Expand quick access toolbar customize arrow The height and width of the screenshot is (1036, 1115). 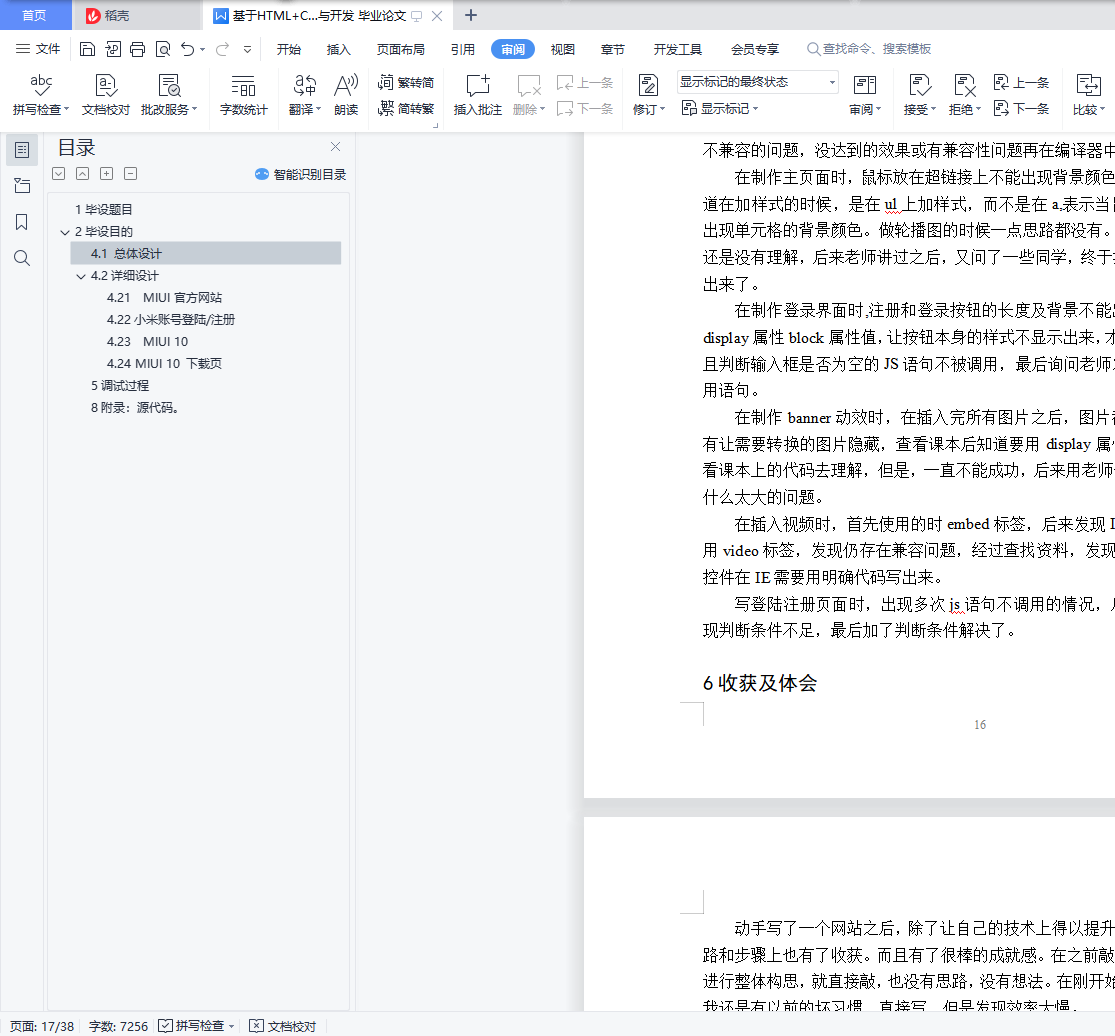click(x=247, y=49)
